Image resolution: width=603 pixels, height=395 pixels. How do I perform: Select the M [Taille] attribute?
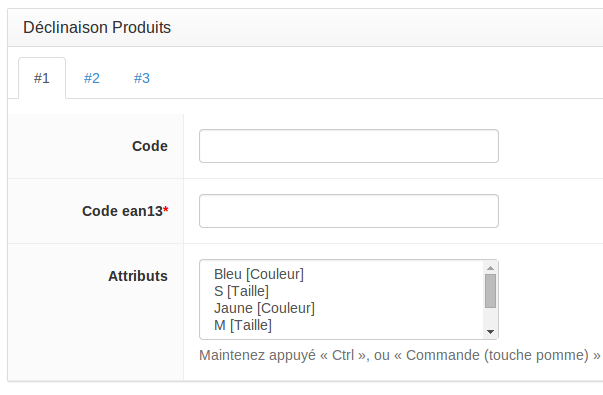[x=243, y=325]
